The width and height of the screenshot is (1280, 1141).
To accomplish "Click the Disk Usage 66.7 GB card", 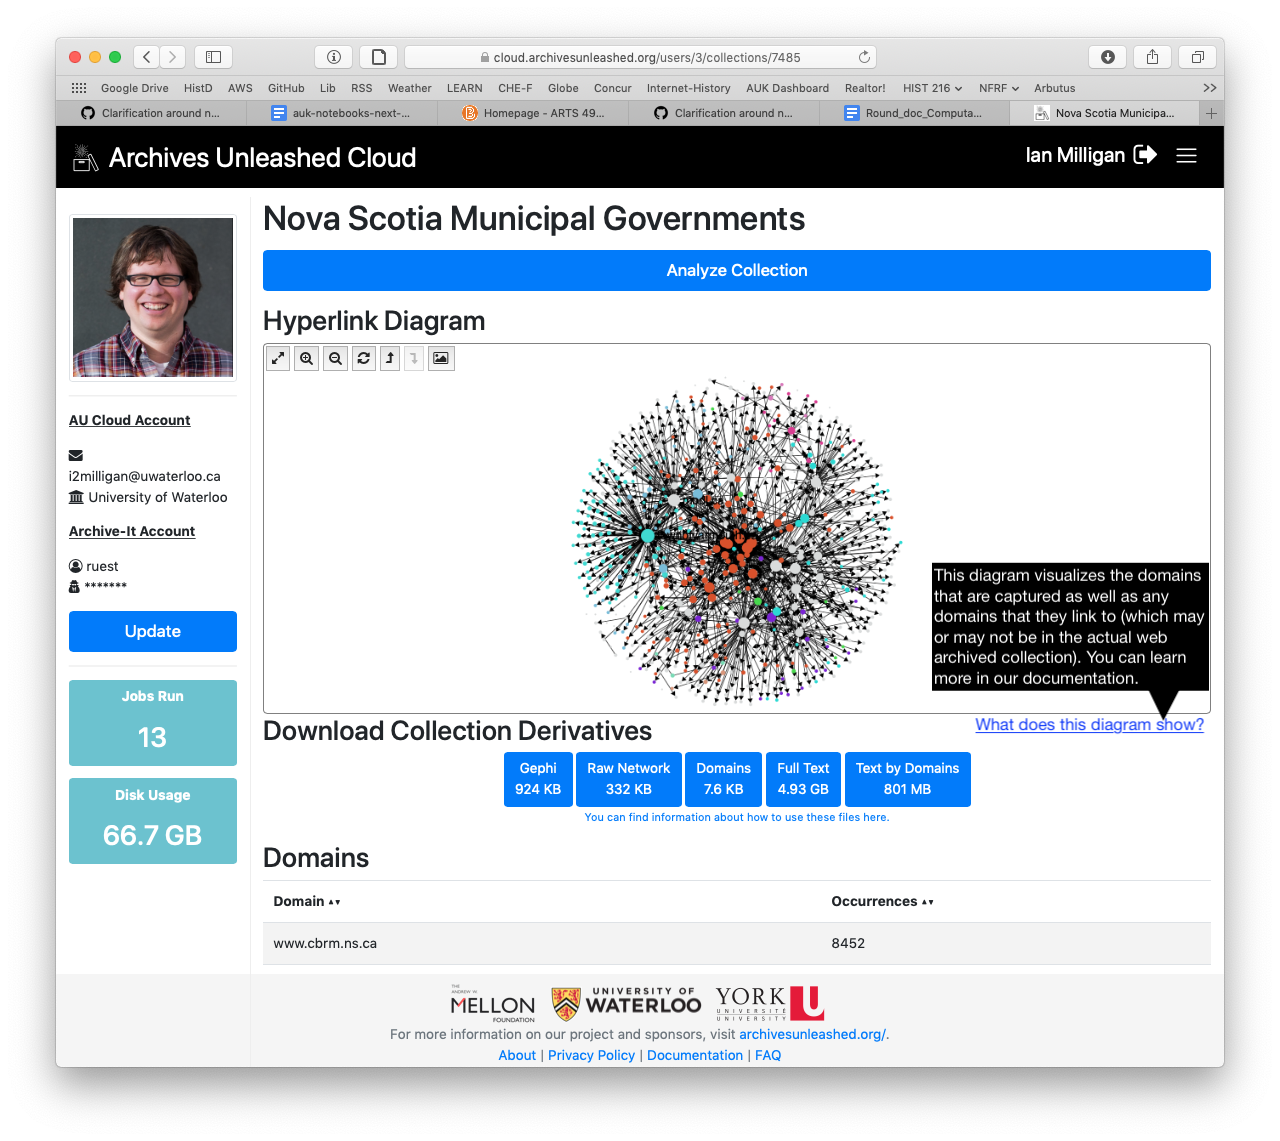I will pyautogui.click(x=153, y=821).
